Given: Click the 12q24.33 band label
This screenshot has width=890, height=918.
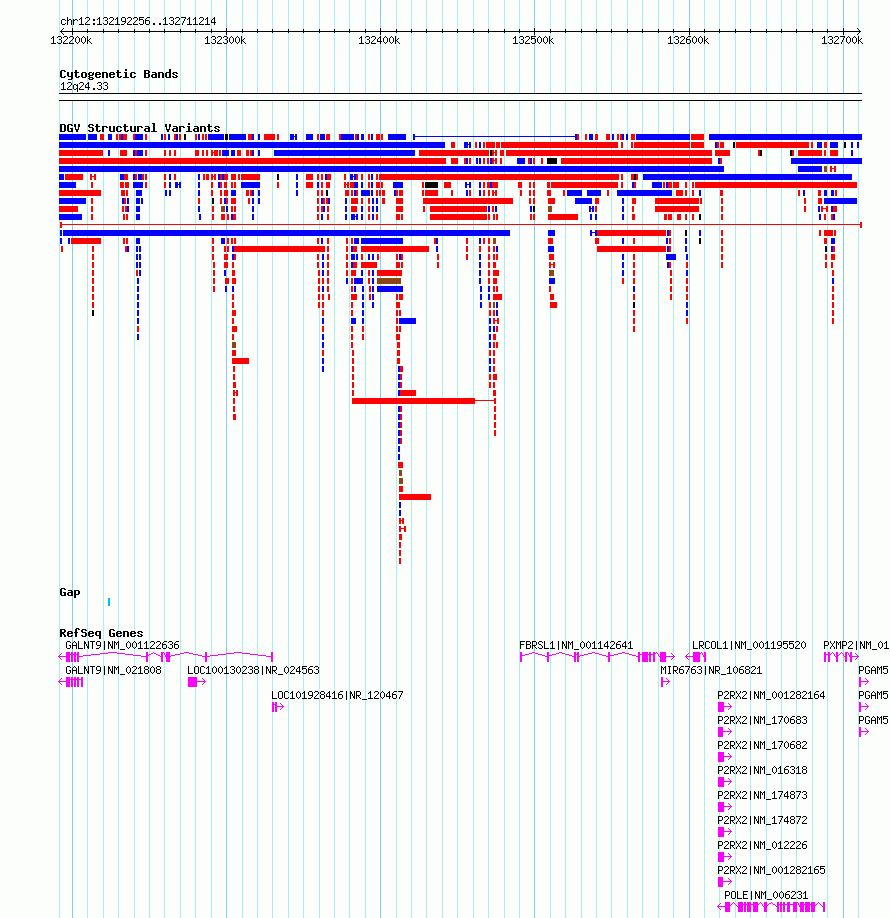Looking at the screenshot, I should [84, 86].
